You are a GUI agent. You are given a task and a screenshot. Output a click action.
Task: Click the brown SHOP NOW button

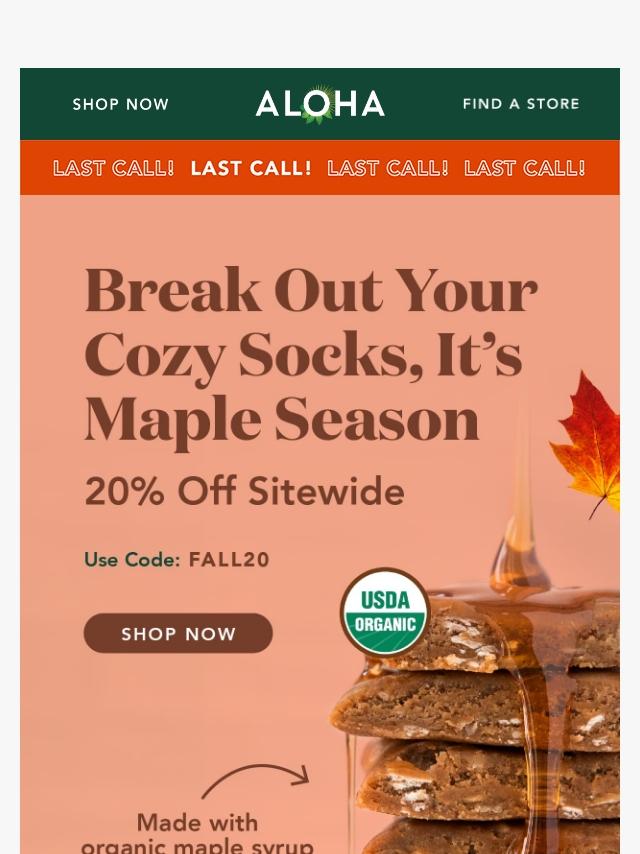(x=178, y=633)
